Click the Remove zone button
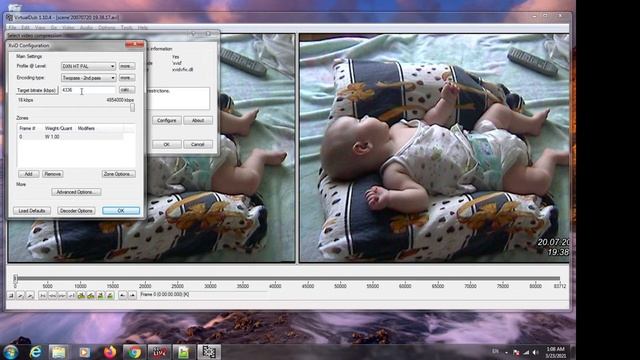Viewport: 640px width, 360px height. tap(53, 174)
